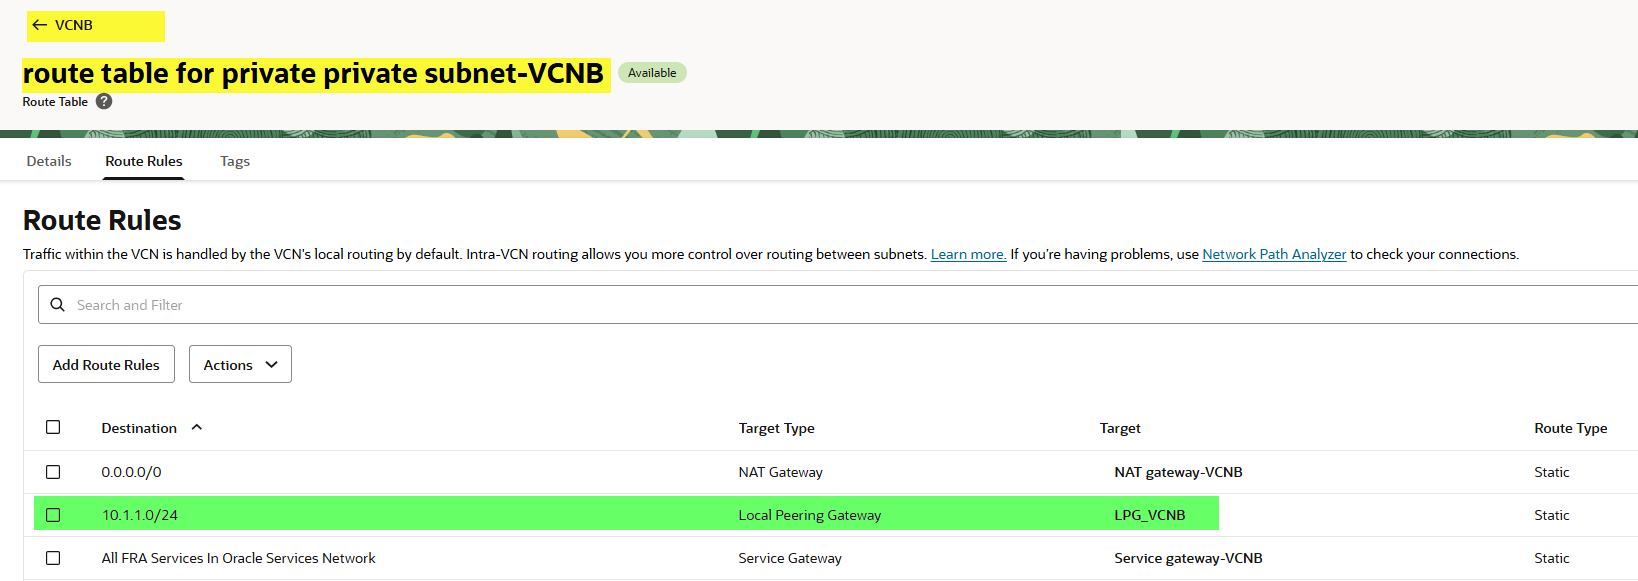This screenshot has width=1638, height=581.
Task: Open the LPG_VCNB target
Action: pos(1150,515)
